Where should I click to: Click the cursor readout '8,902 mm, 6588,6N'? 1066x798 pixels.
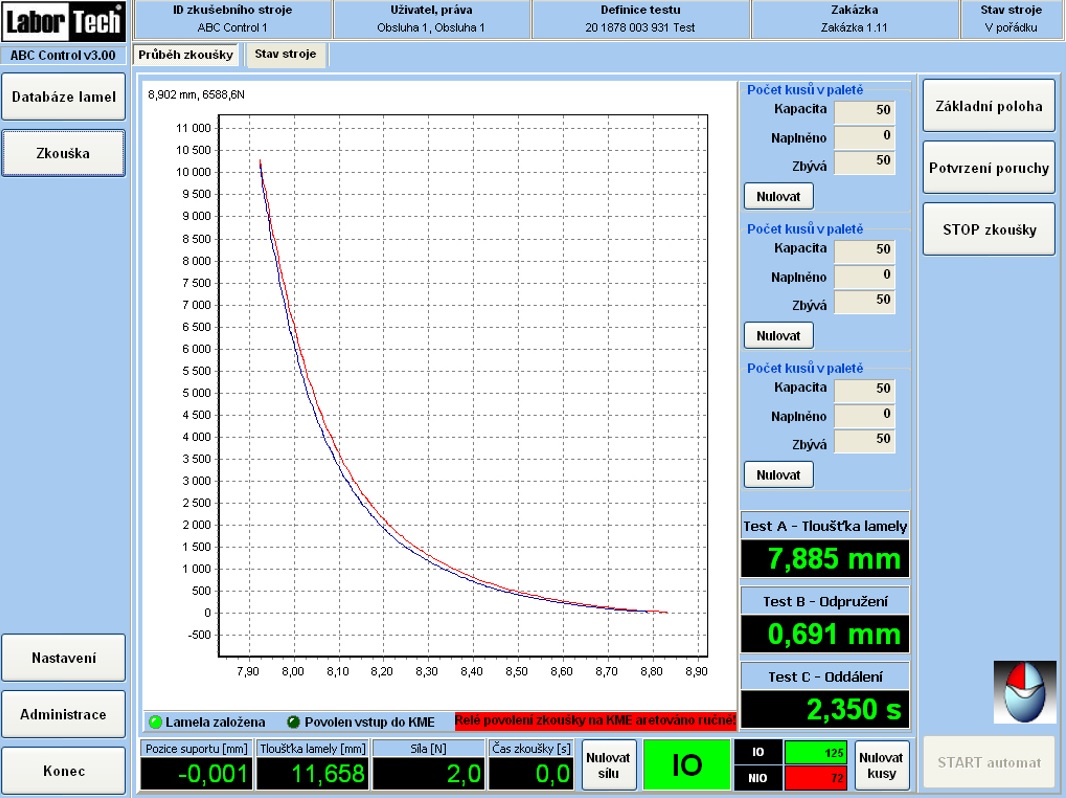(196, 94)
